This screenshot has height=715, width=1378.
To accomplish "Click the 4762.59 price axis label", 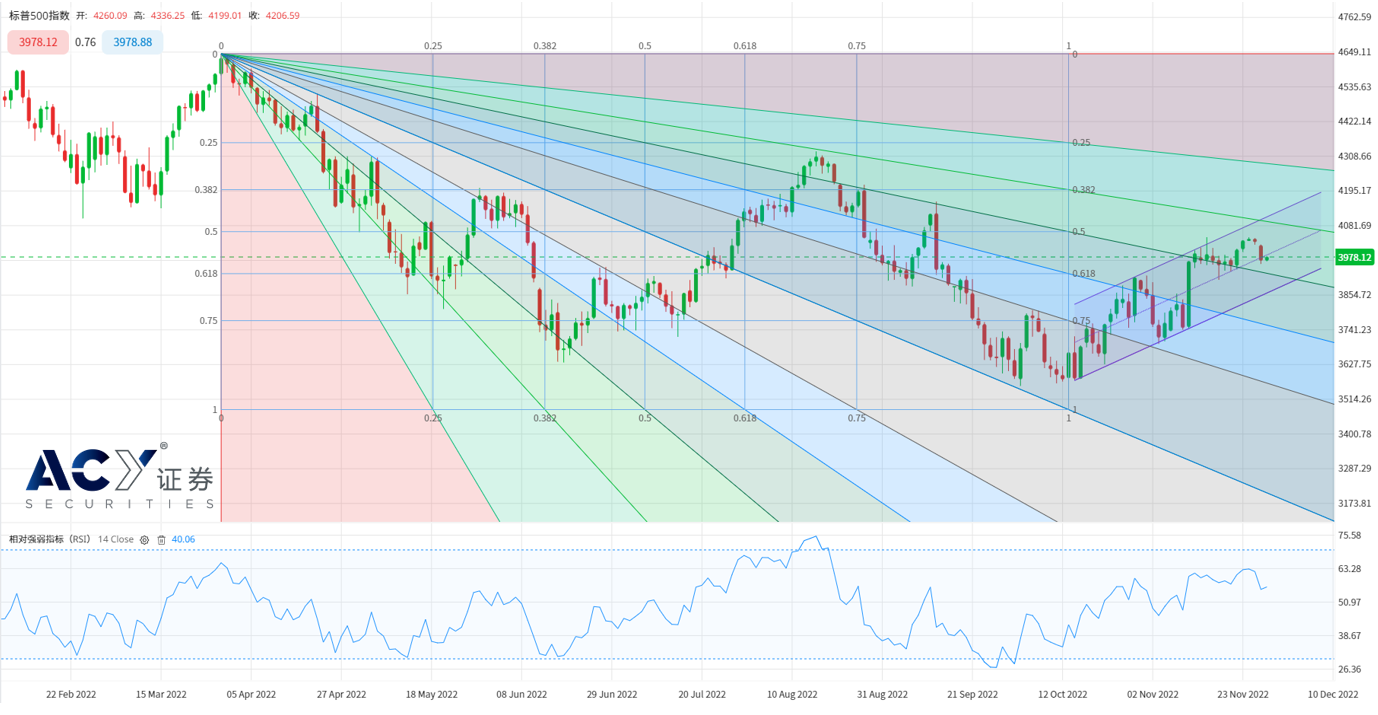I will (1355, 17).
